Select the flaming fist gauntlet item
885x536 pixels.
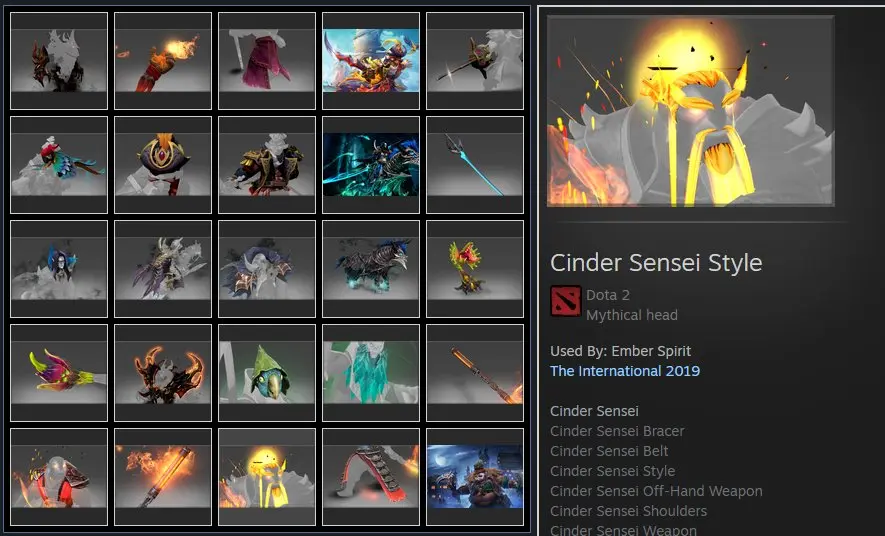click(163, 61)
